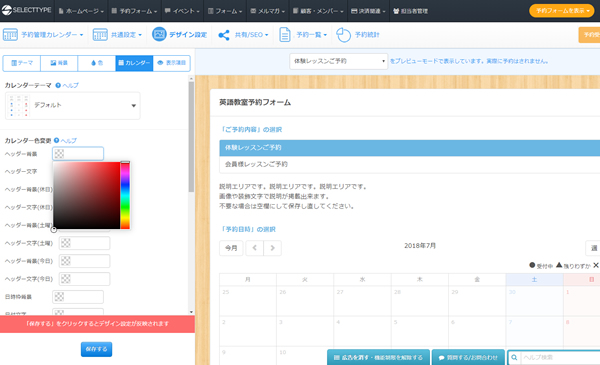Expand the デフォルト calendar theme dropdown

[x=73, y=106]
